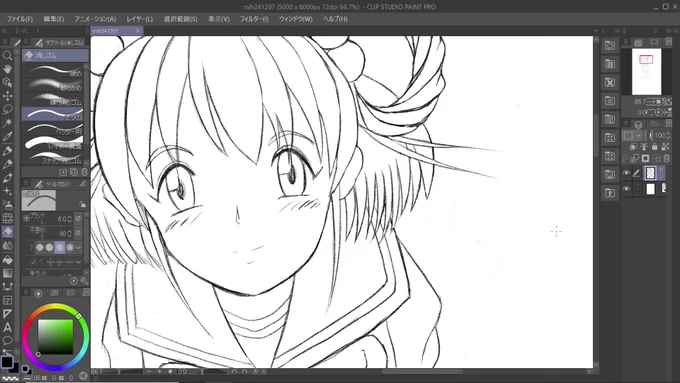Image resolution: width=680 pixels, height=383 pixels.
Task: Open the layer blend mode dropdown
Action: click(632, 136)
